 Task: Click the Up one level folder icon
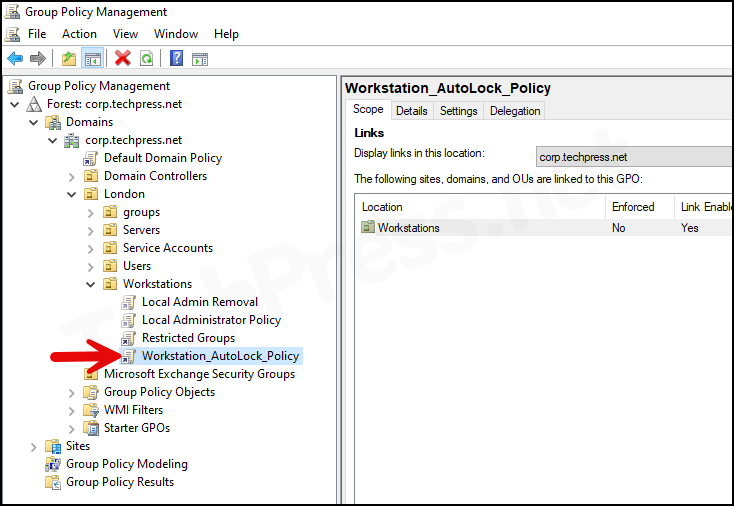[x=69, y=59]
